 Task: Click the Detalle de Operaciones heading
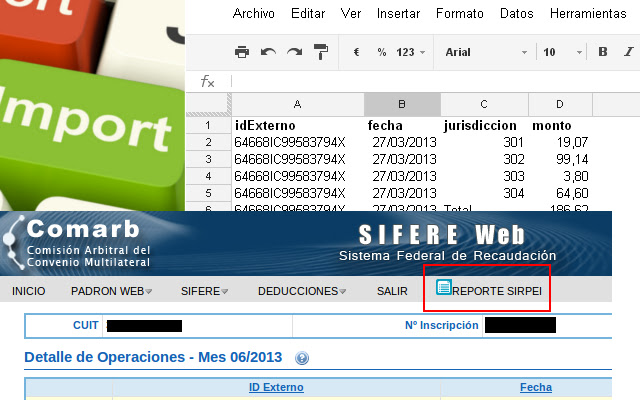point(153,357)
